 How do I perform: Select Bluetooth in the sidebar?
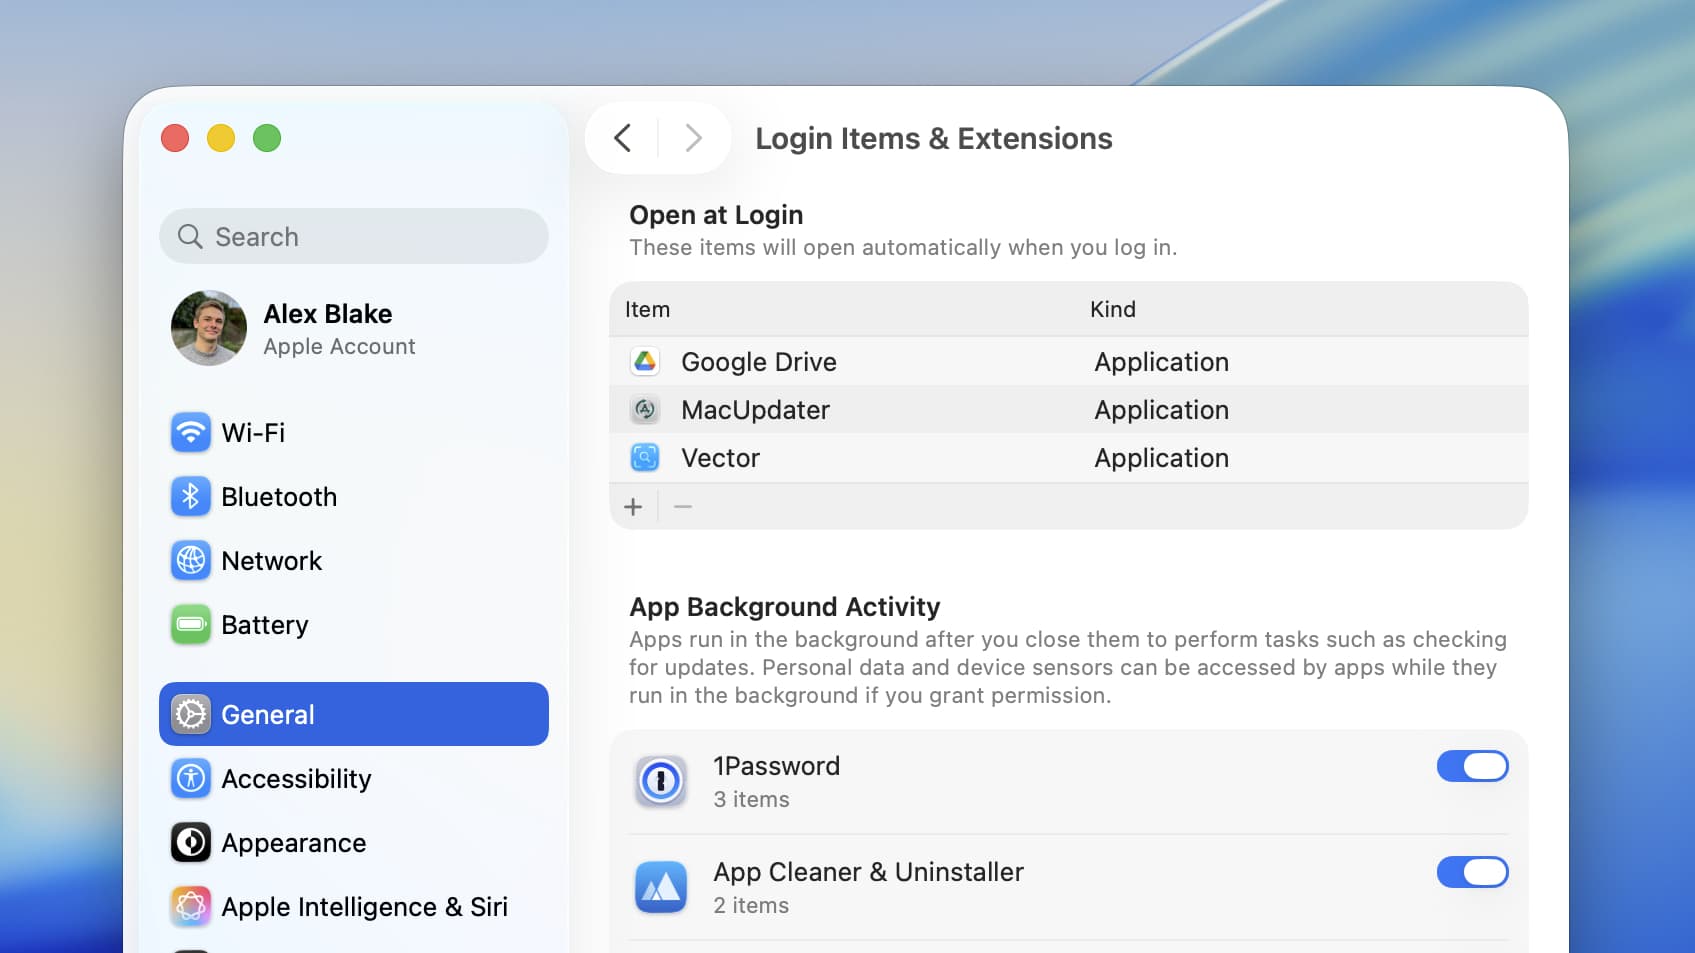[278, 496]
